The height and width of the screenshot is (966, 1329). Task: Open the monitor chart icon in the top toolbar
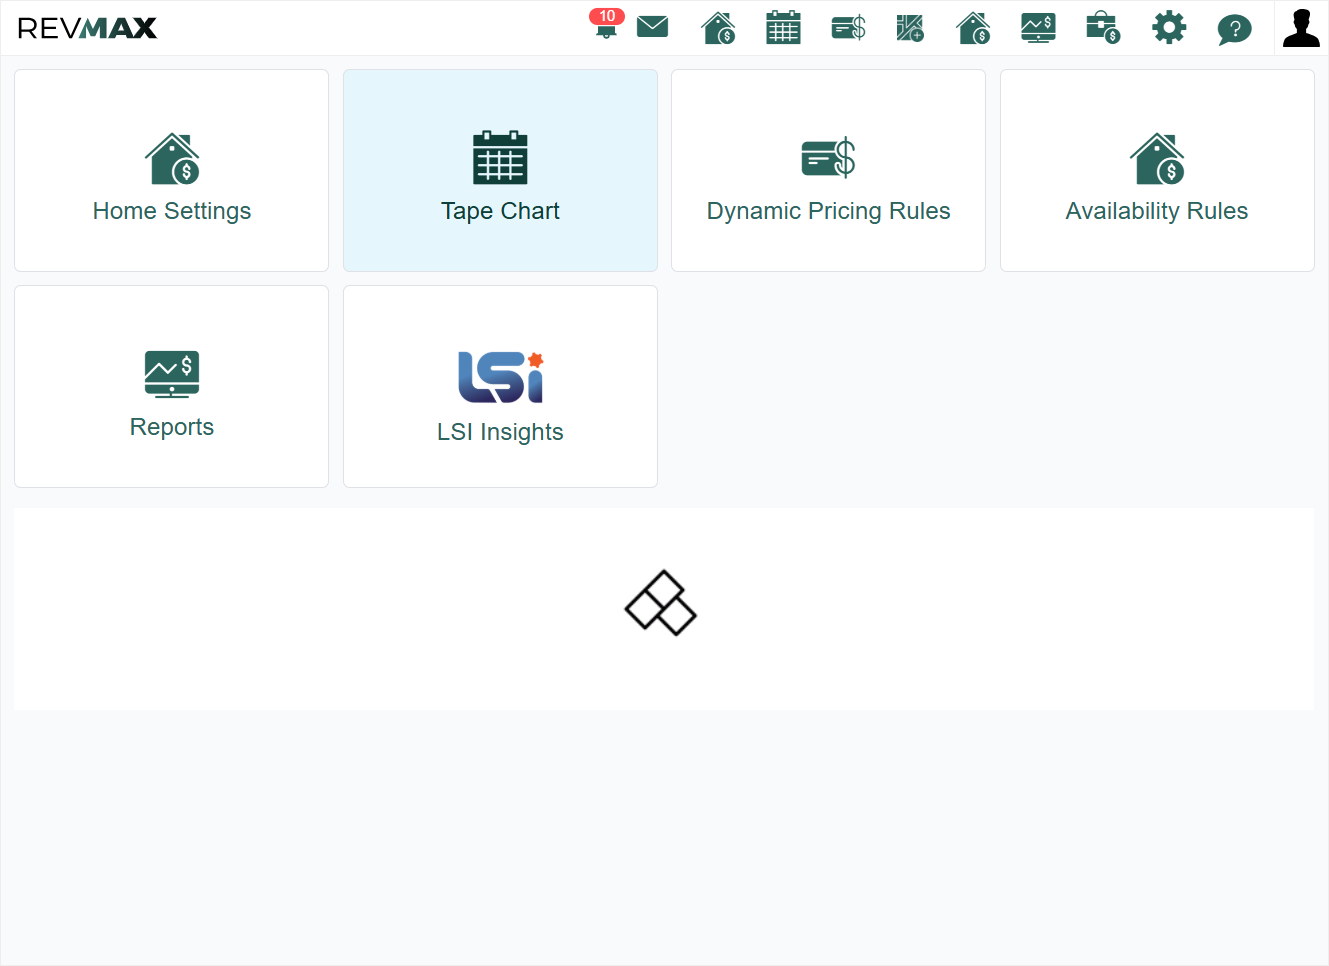point(1038,27)
